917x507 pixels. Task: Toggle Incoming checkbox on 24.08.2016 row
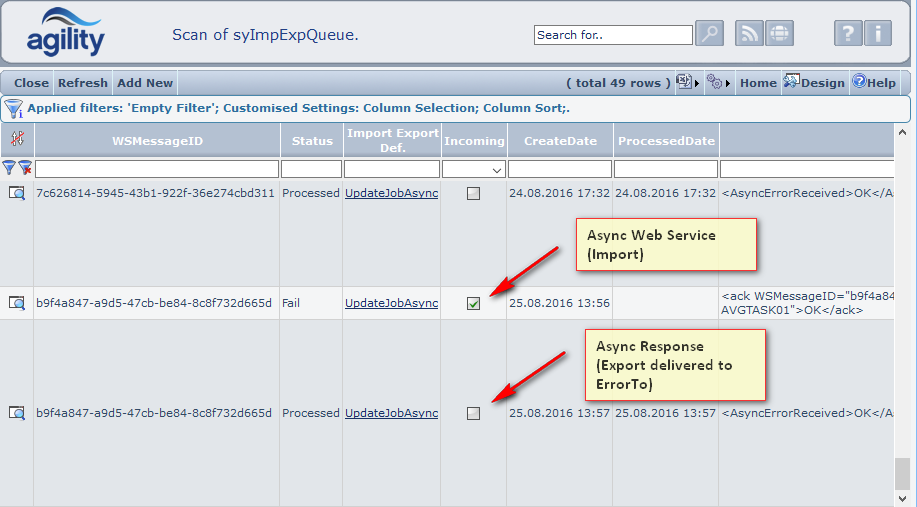click(x=473, y=194)
